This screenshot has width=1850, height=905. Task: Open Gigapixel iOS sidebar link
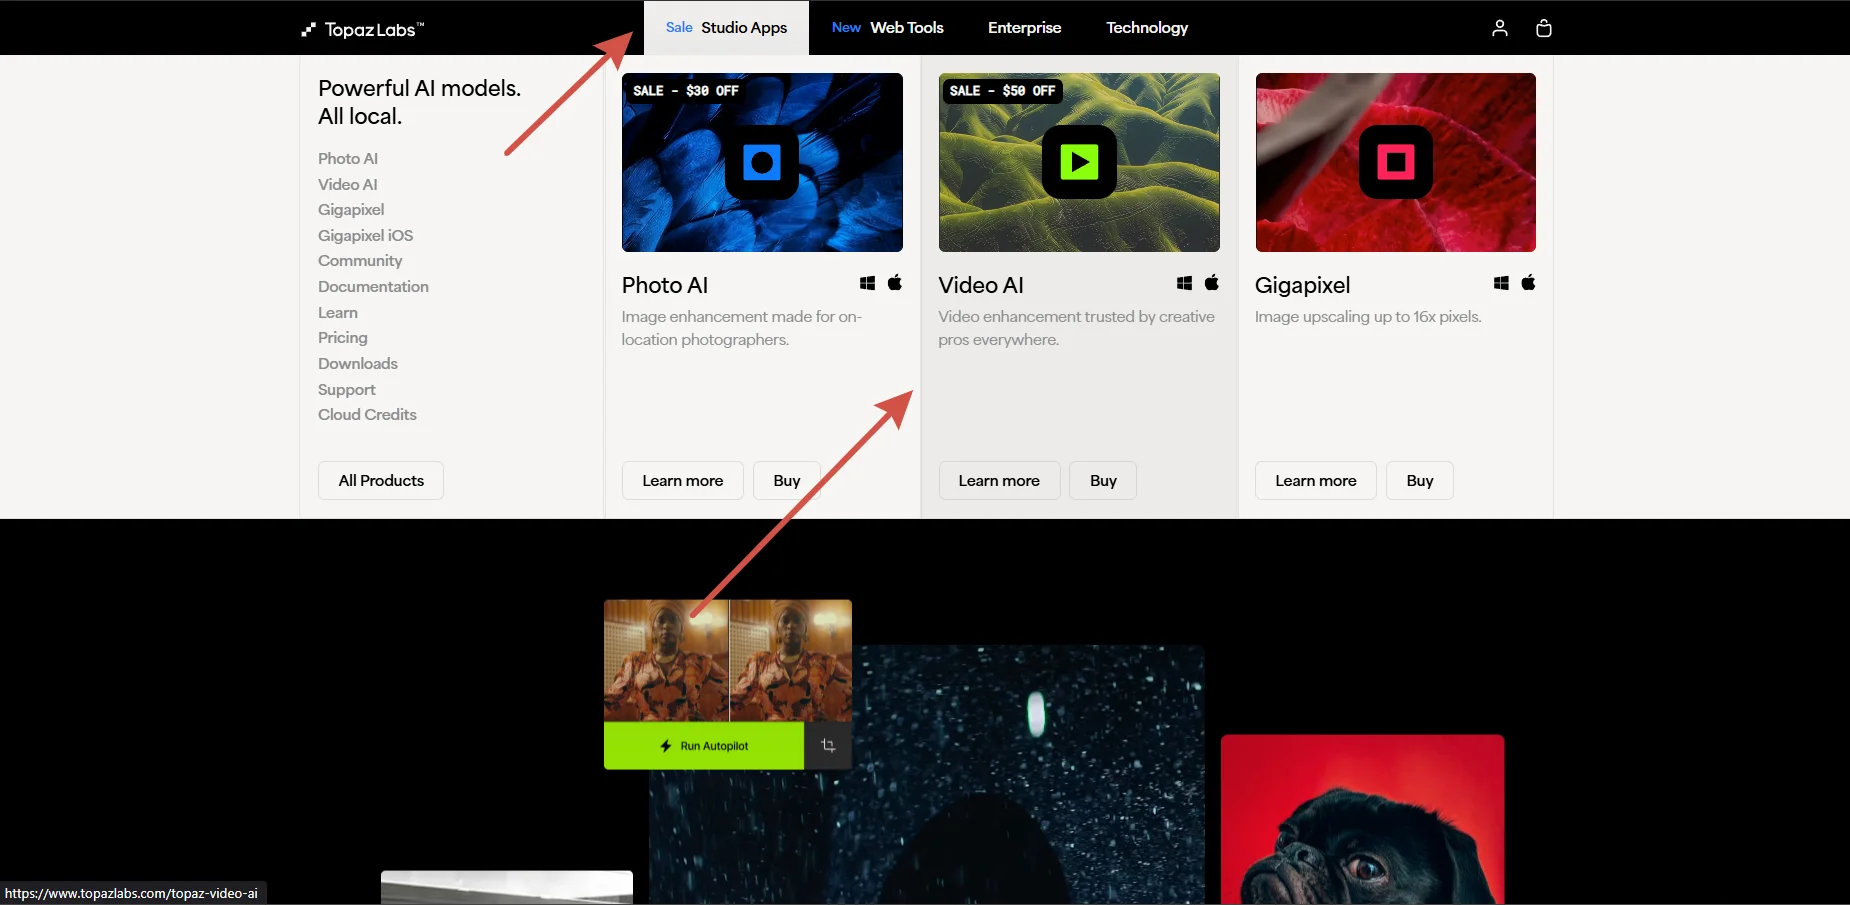[x=365, y=236]
